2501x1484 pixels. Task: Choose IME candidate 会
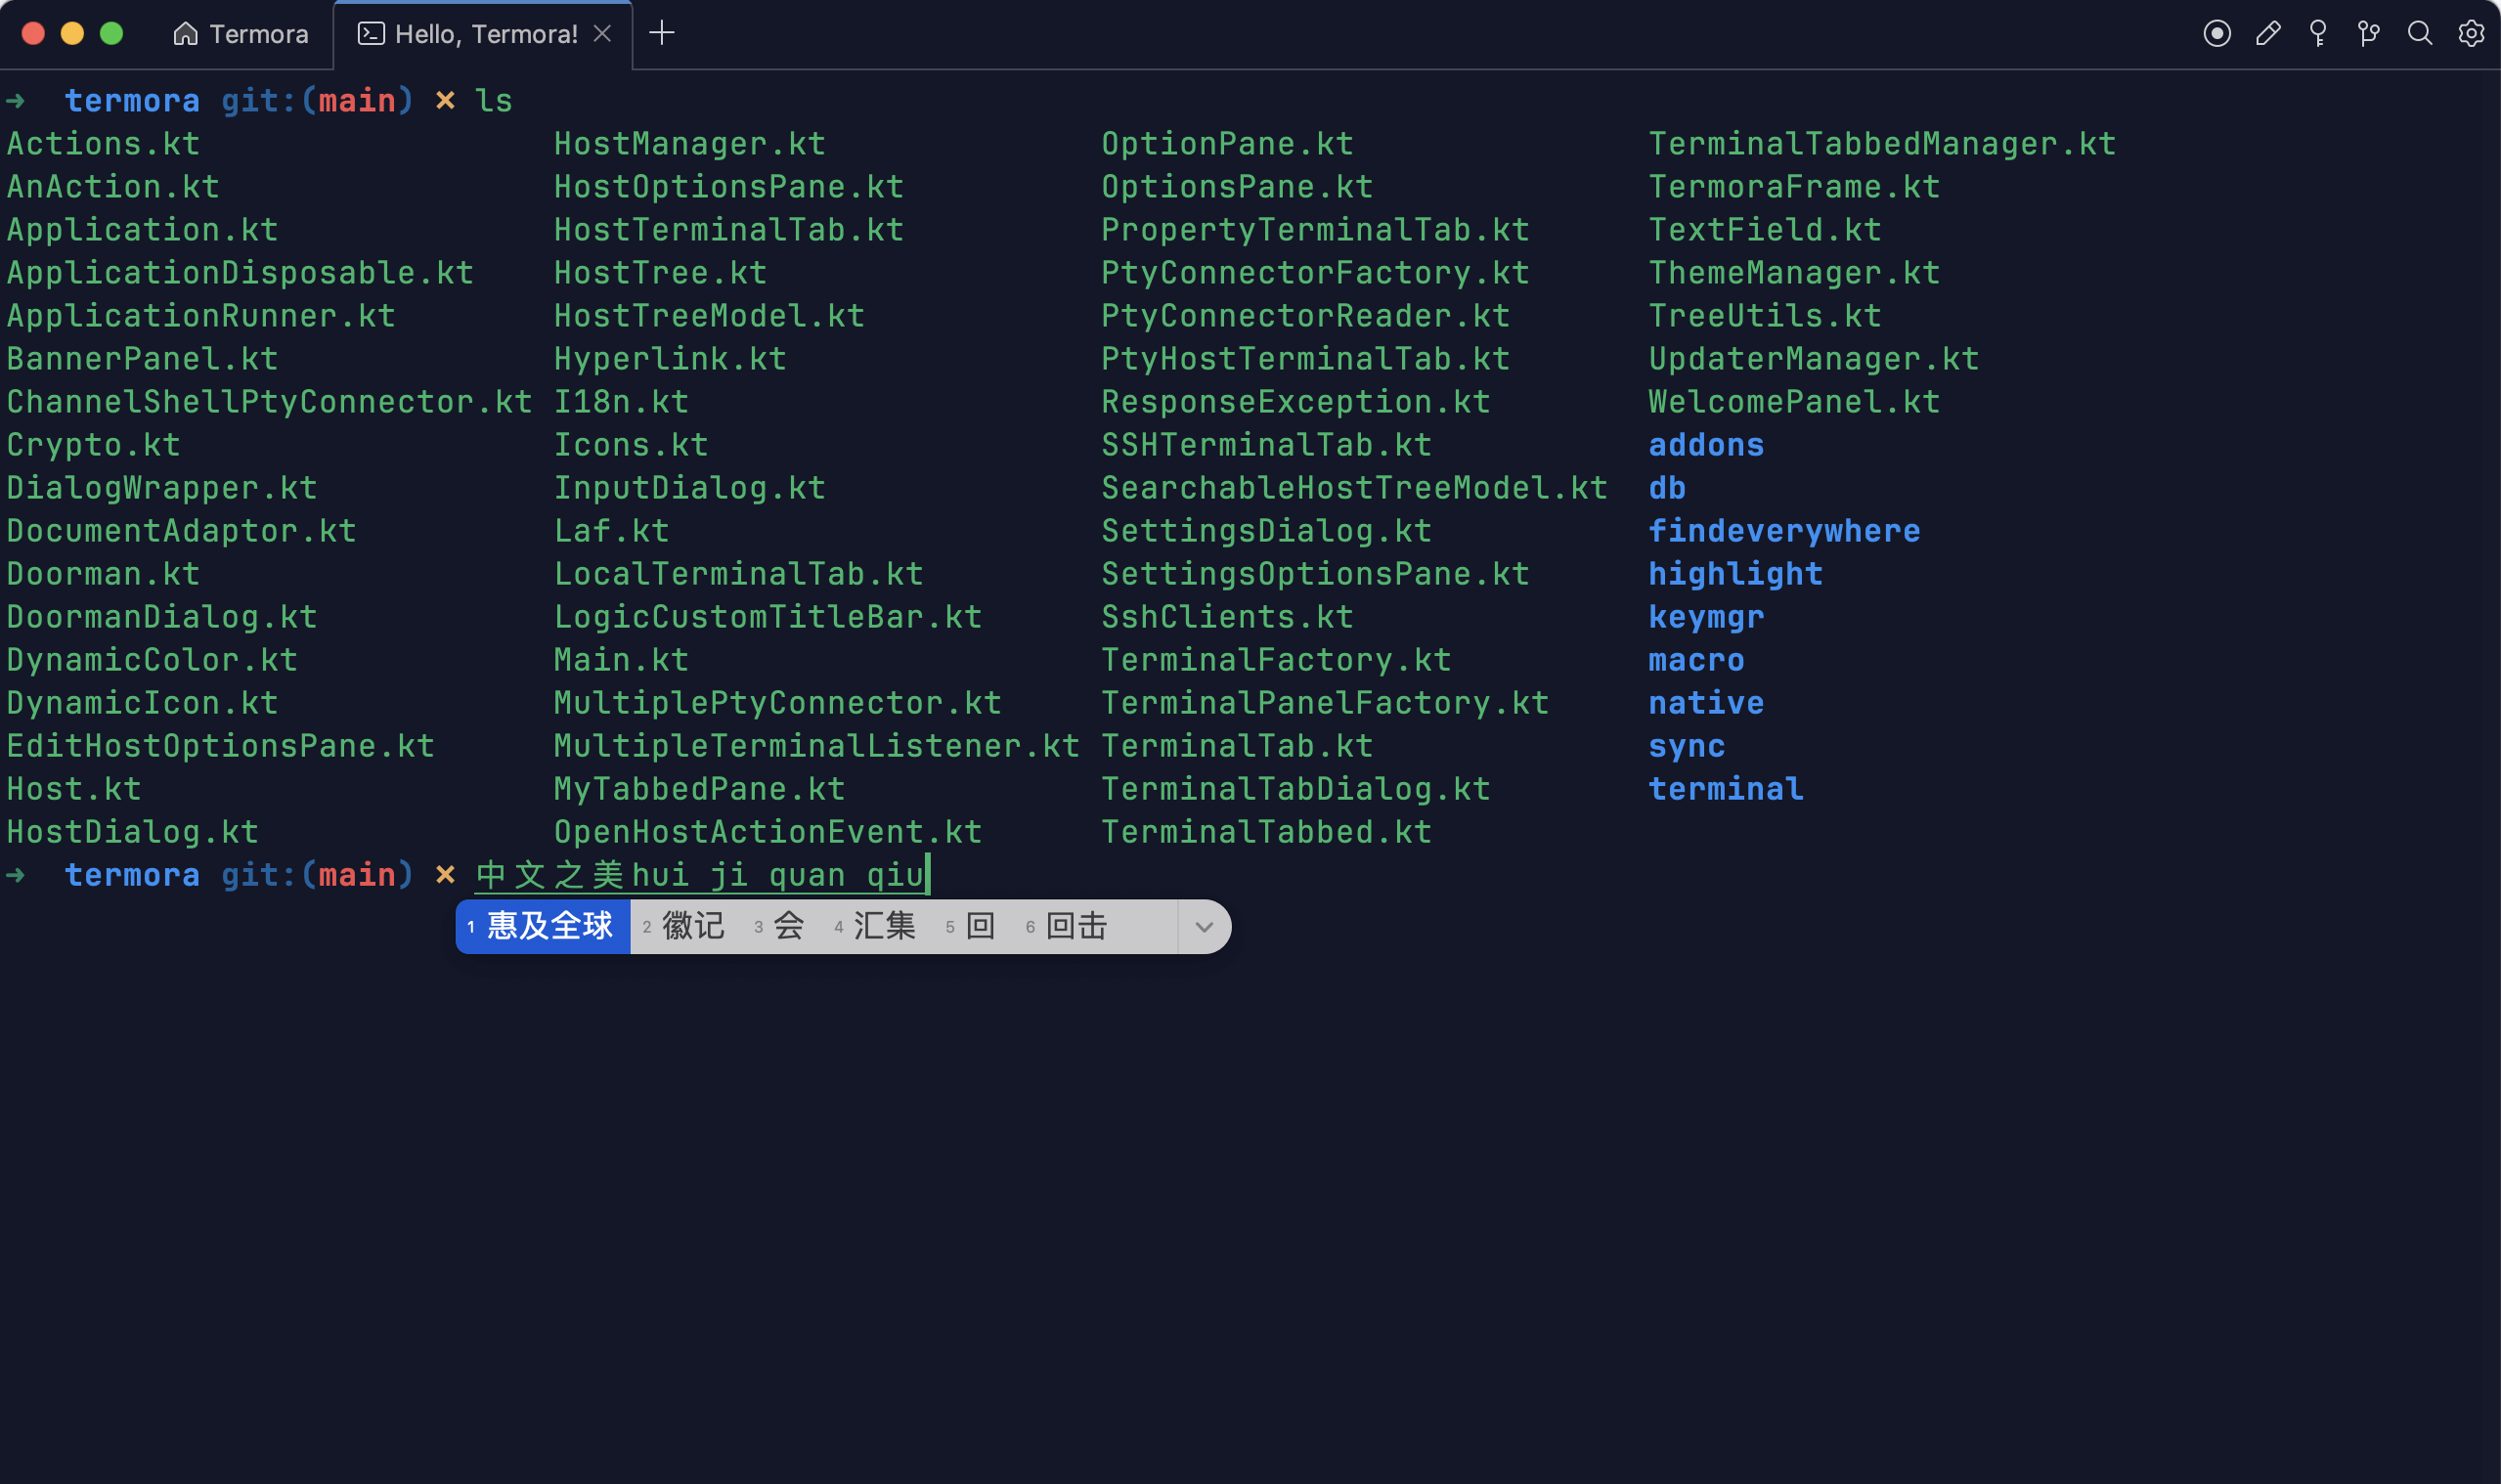[780, 926]
